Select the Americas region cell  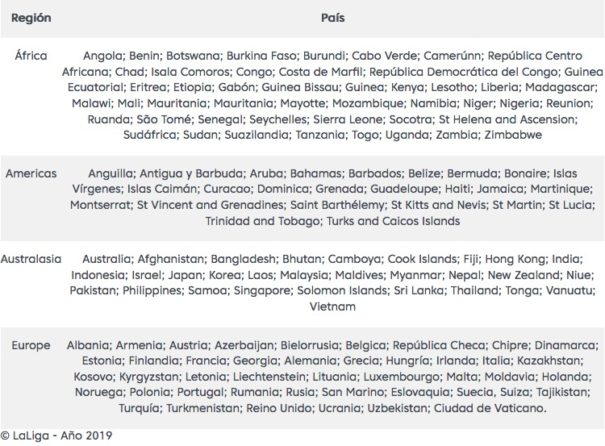31,173
